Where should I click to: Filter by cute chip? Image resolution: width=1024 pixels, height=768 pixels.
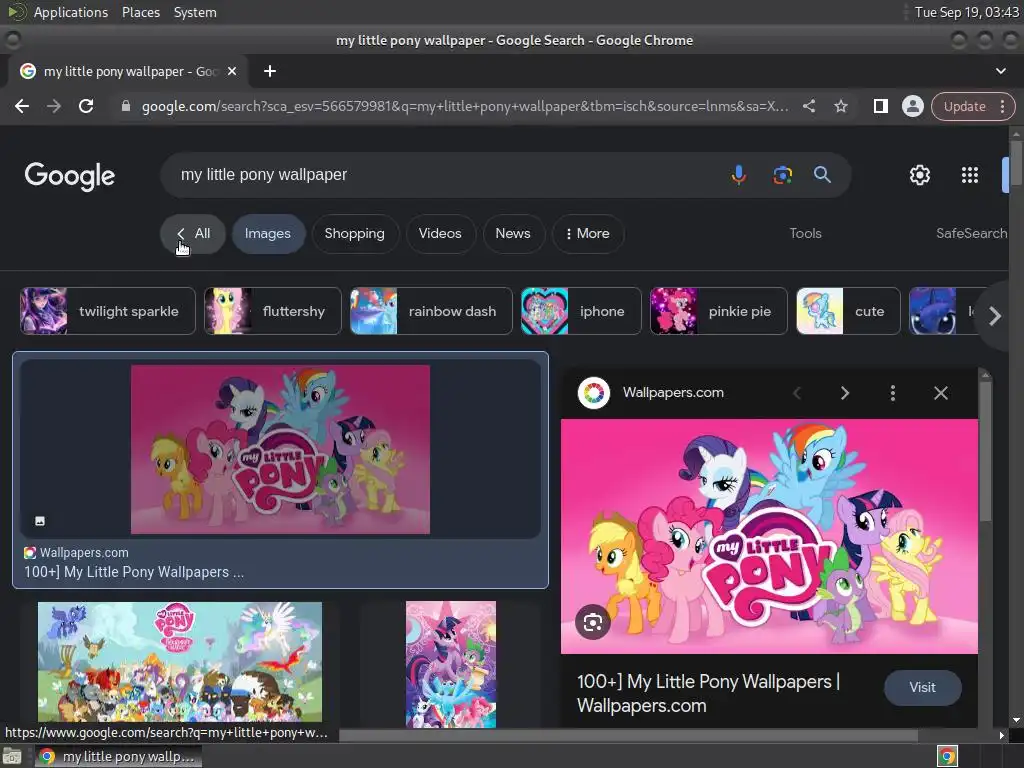click(848, 312)
